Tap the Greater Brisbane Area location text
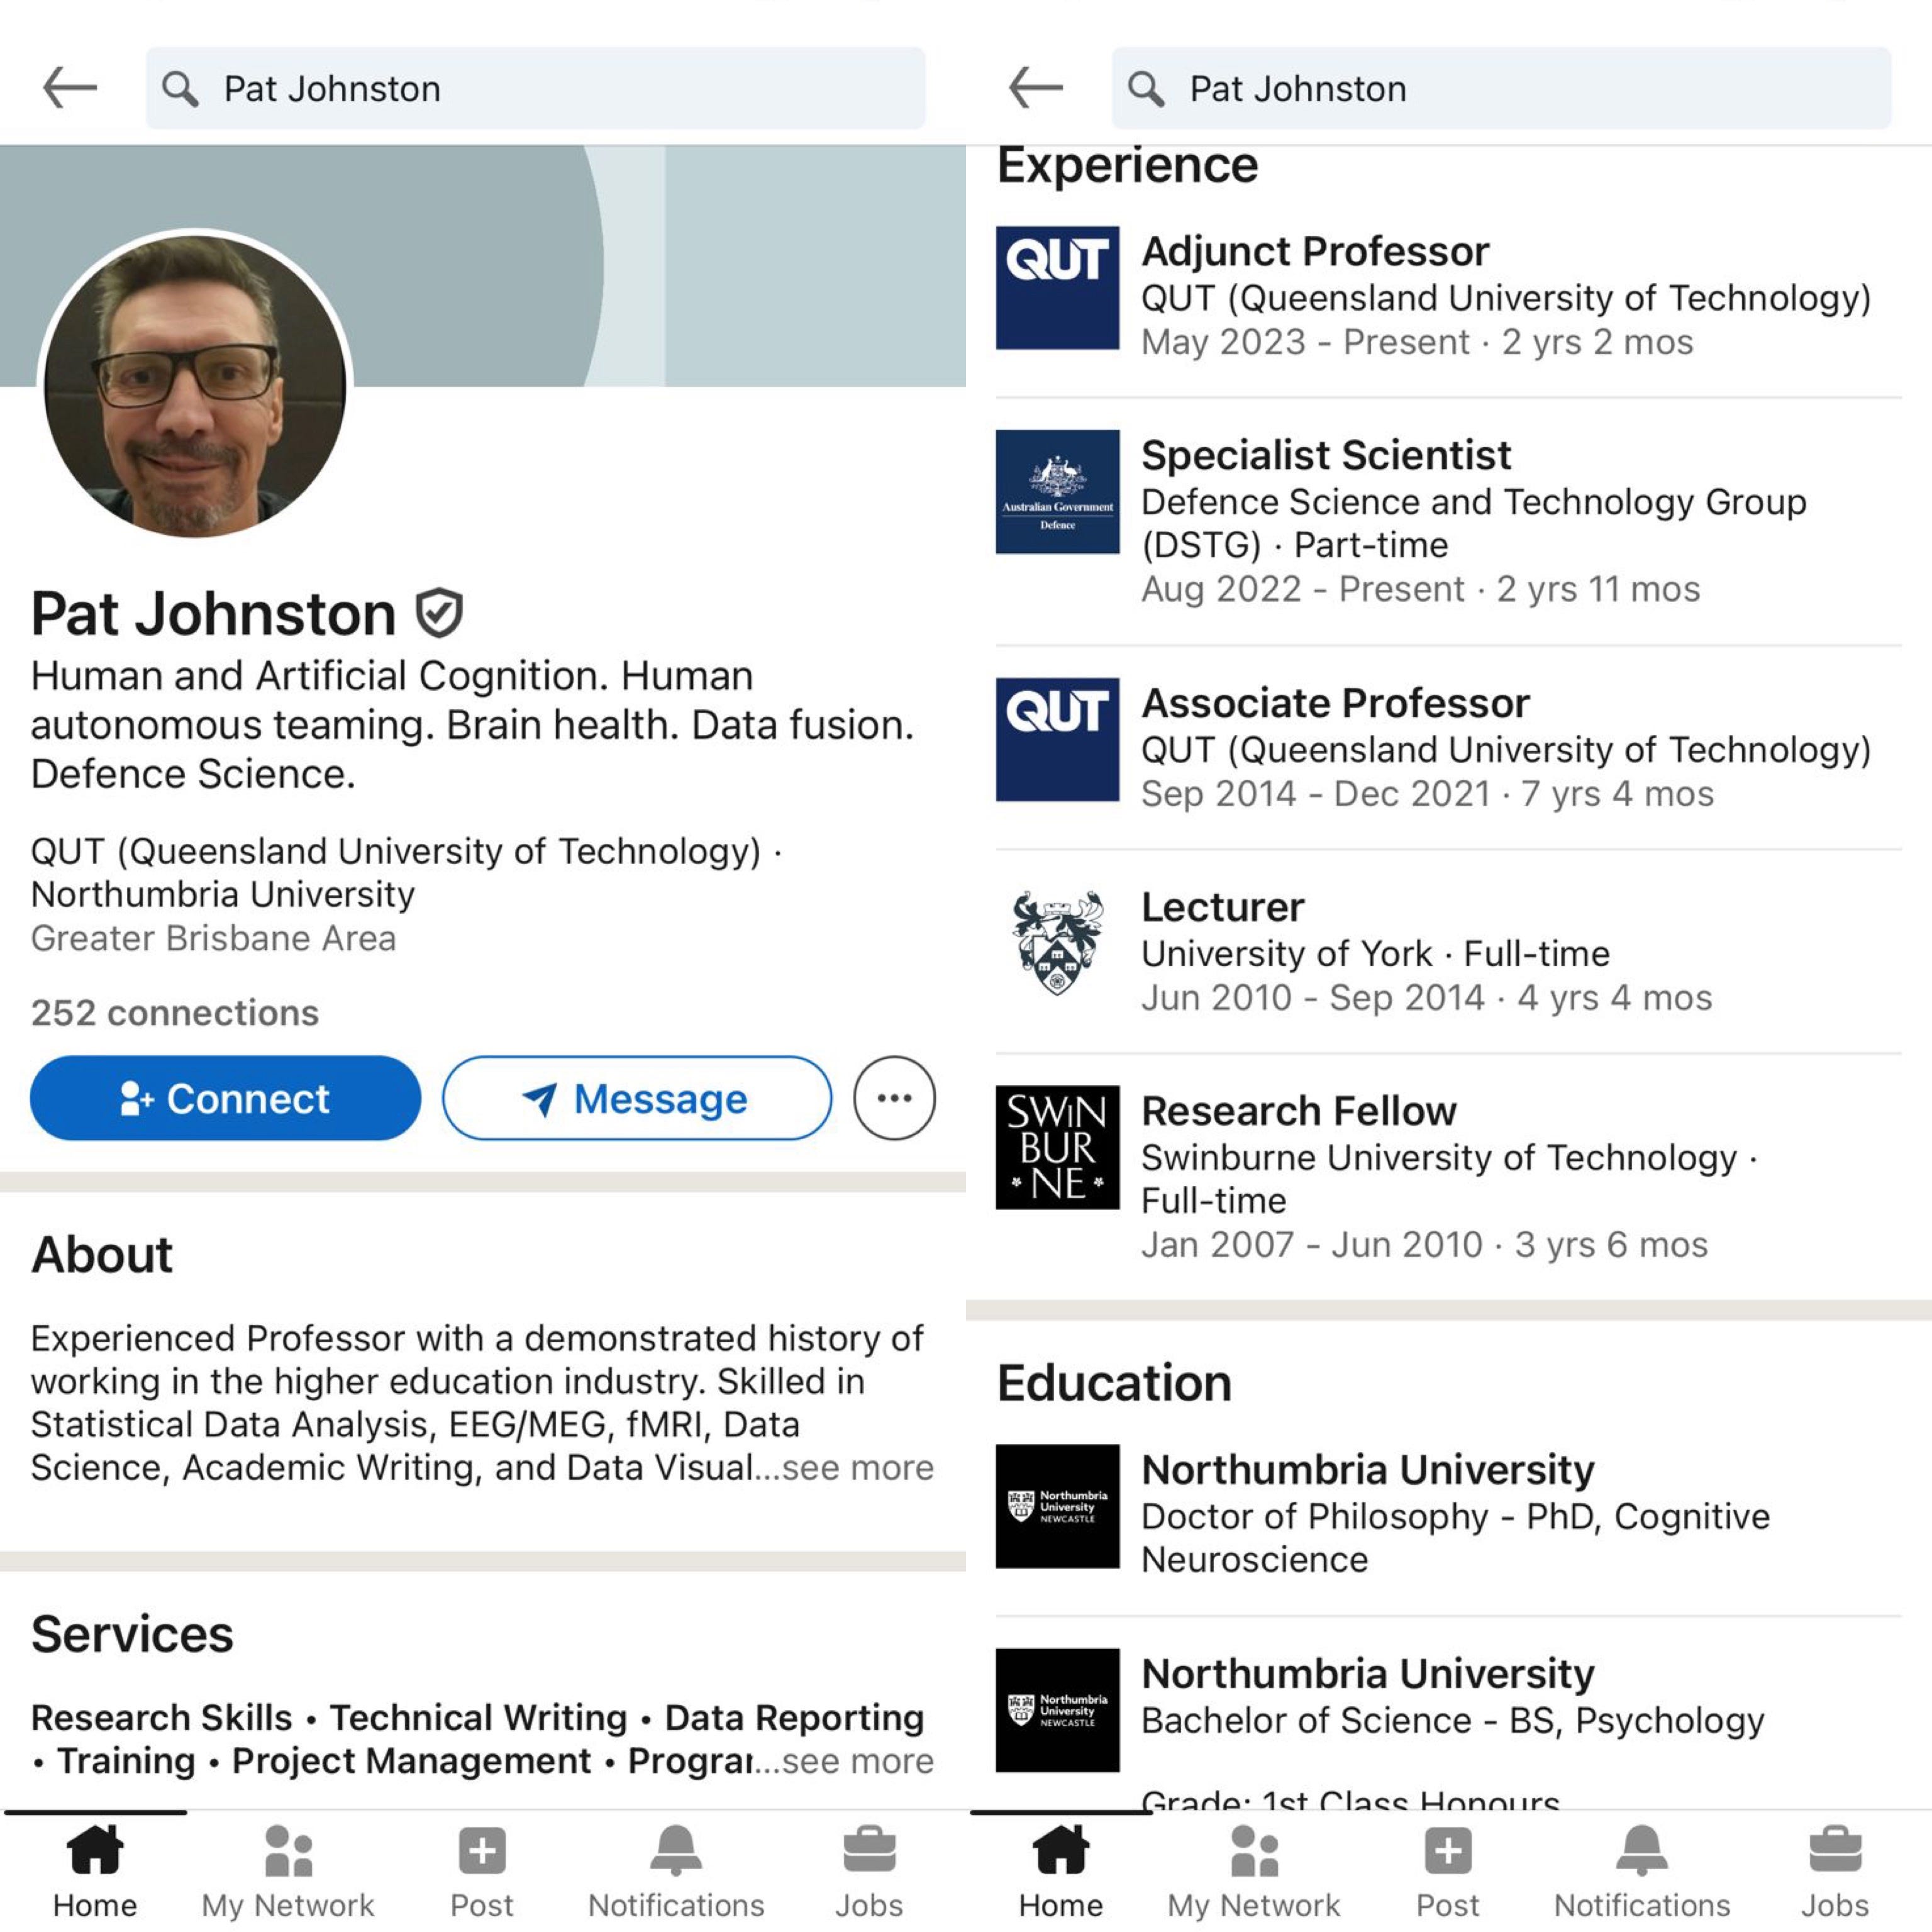Viewport: 1932px width, 1932px height. [x=213, y=938]
